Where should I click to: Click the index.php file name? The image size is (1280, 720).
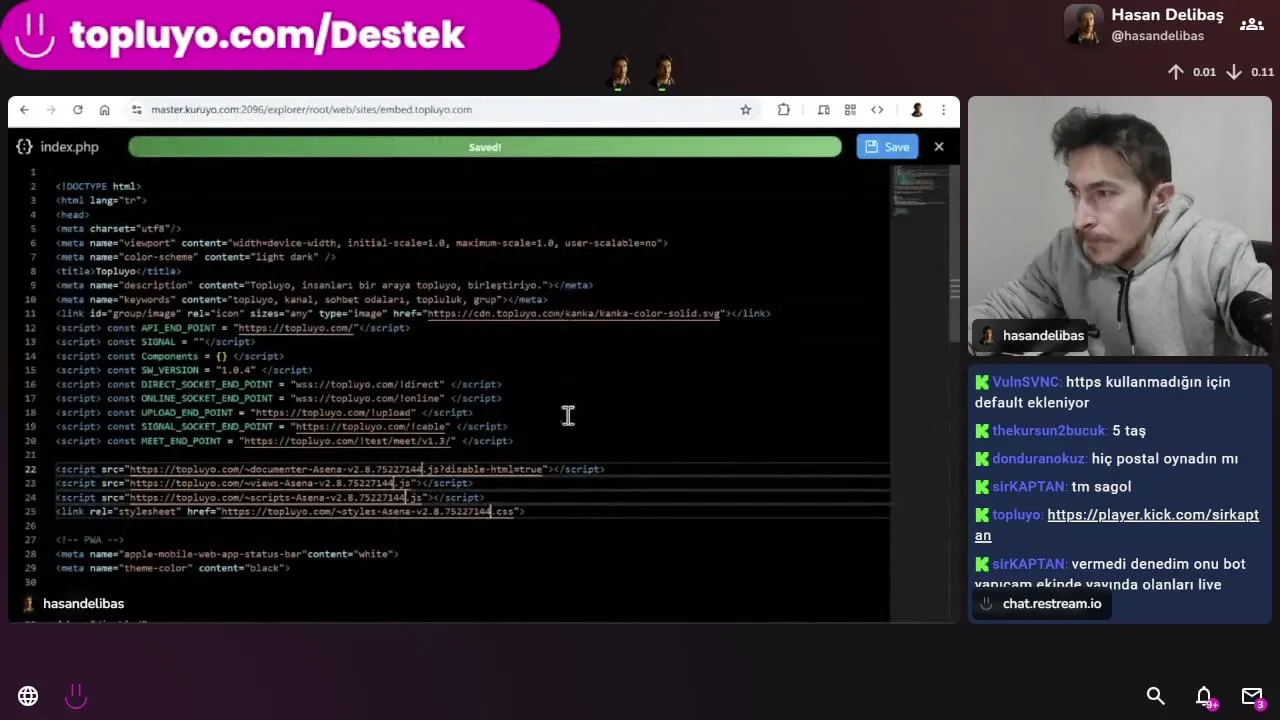pyautogui.click(x=69, y=147)
